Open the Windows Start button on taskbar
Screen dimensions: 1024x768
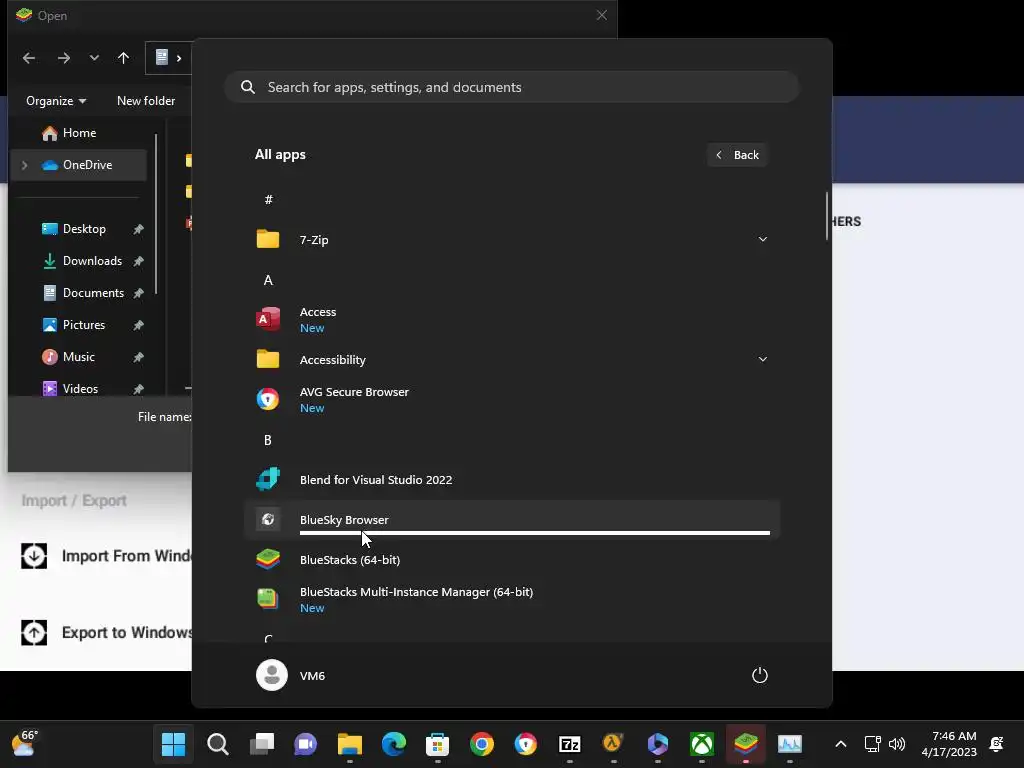point(174,744)
